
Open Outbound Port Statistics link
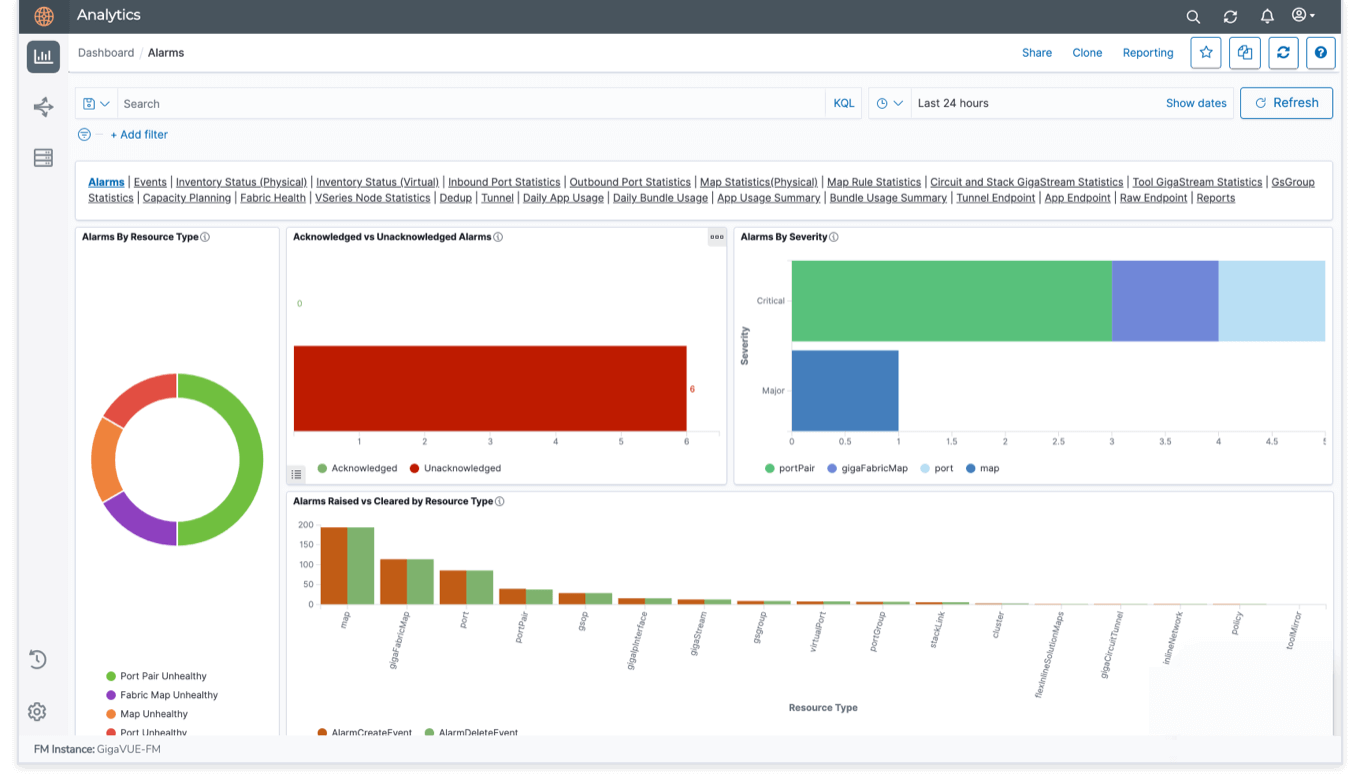(x=630, y=182)
